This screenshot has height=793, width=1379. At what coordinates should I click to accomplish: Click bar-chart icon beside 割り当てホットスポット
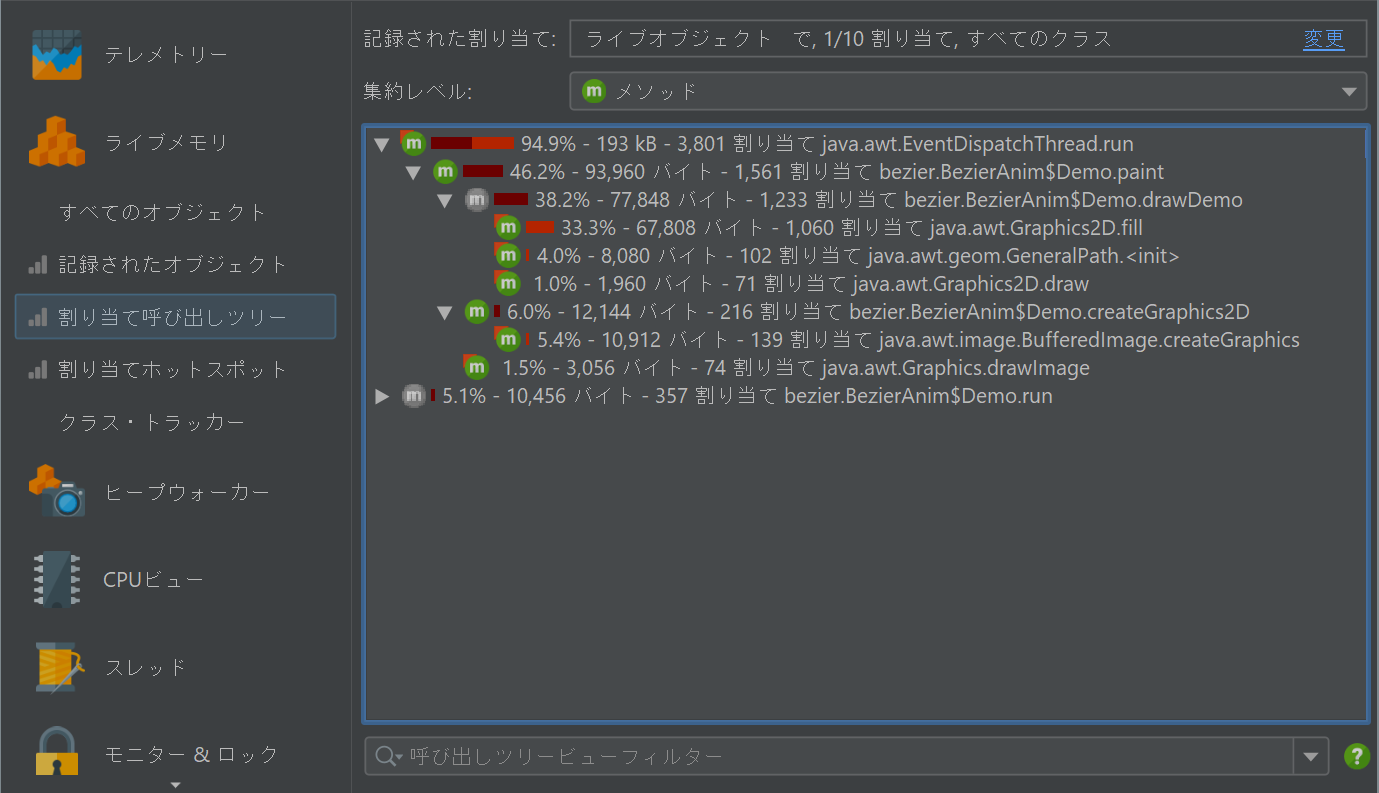pyautogui.click(x=38, y=370)
